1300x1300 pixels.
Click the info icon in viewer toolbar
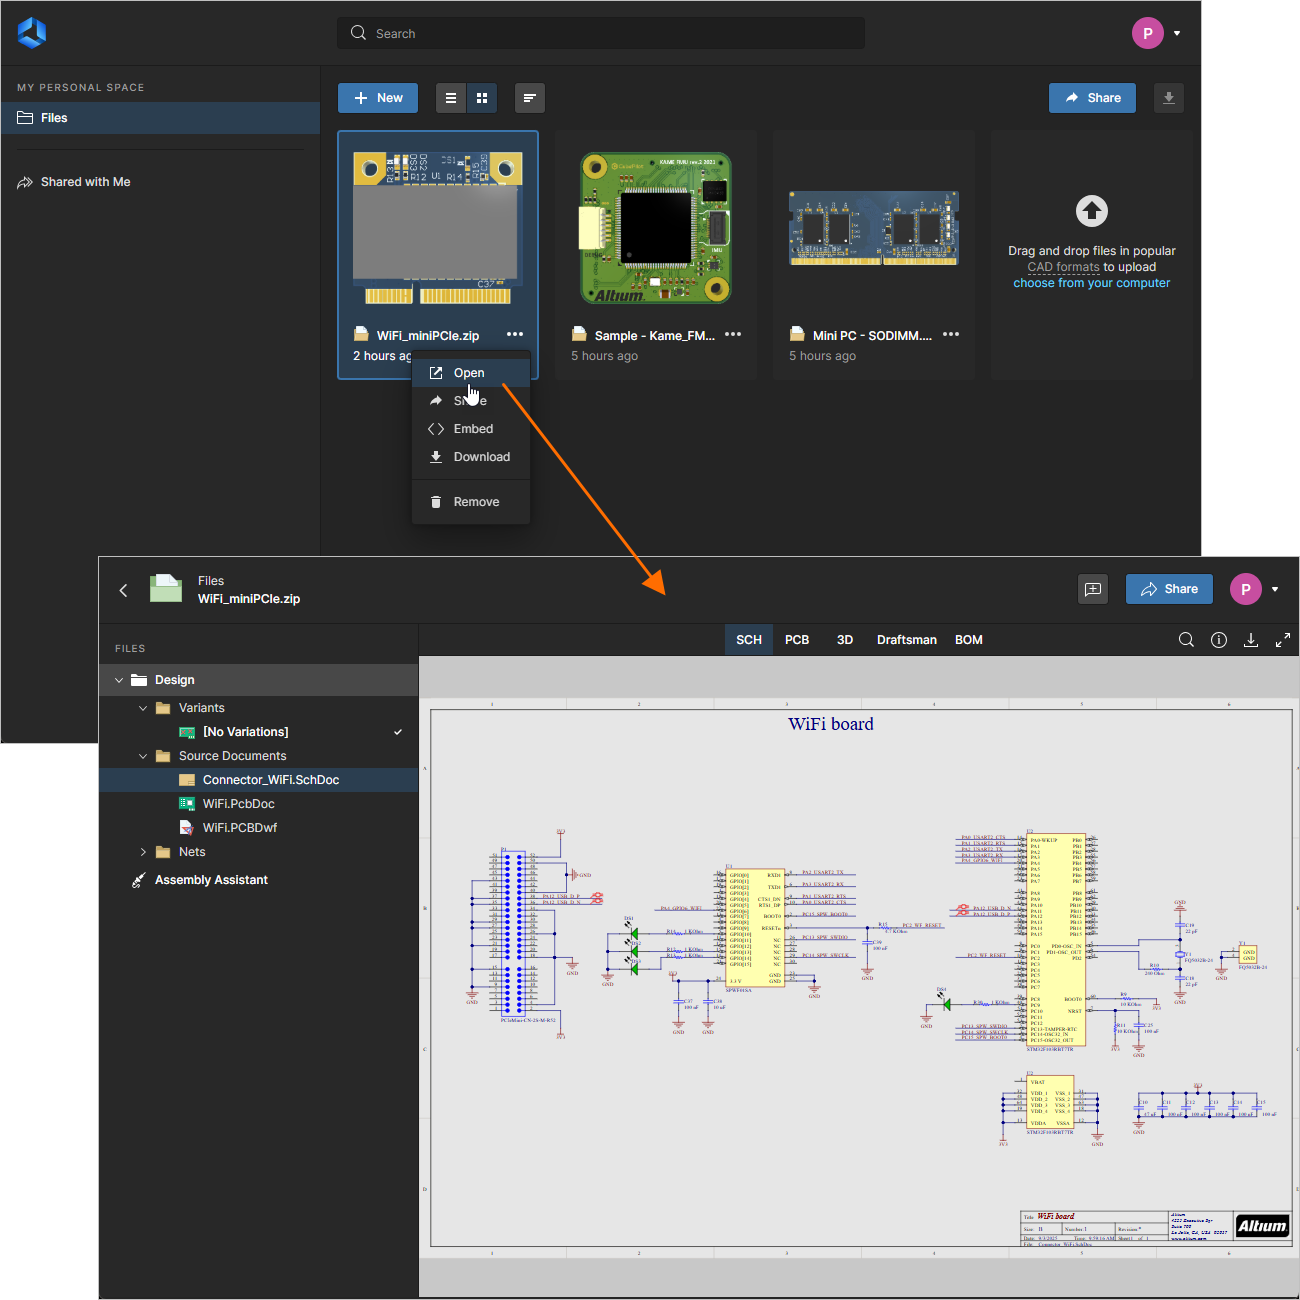click(1219, 640)
